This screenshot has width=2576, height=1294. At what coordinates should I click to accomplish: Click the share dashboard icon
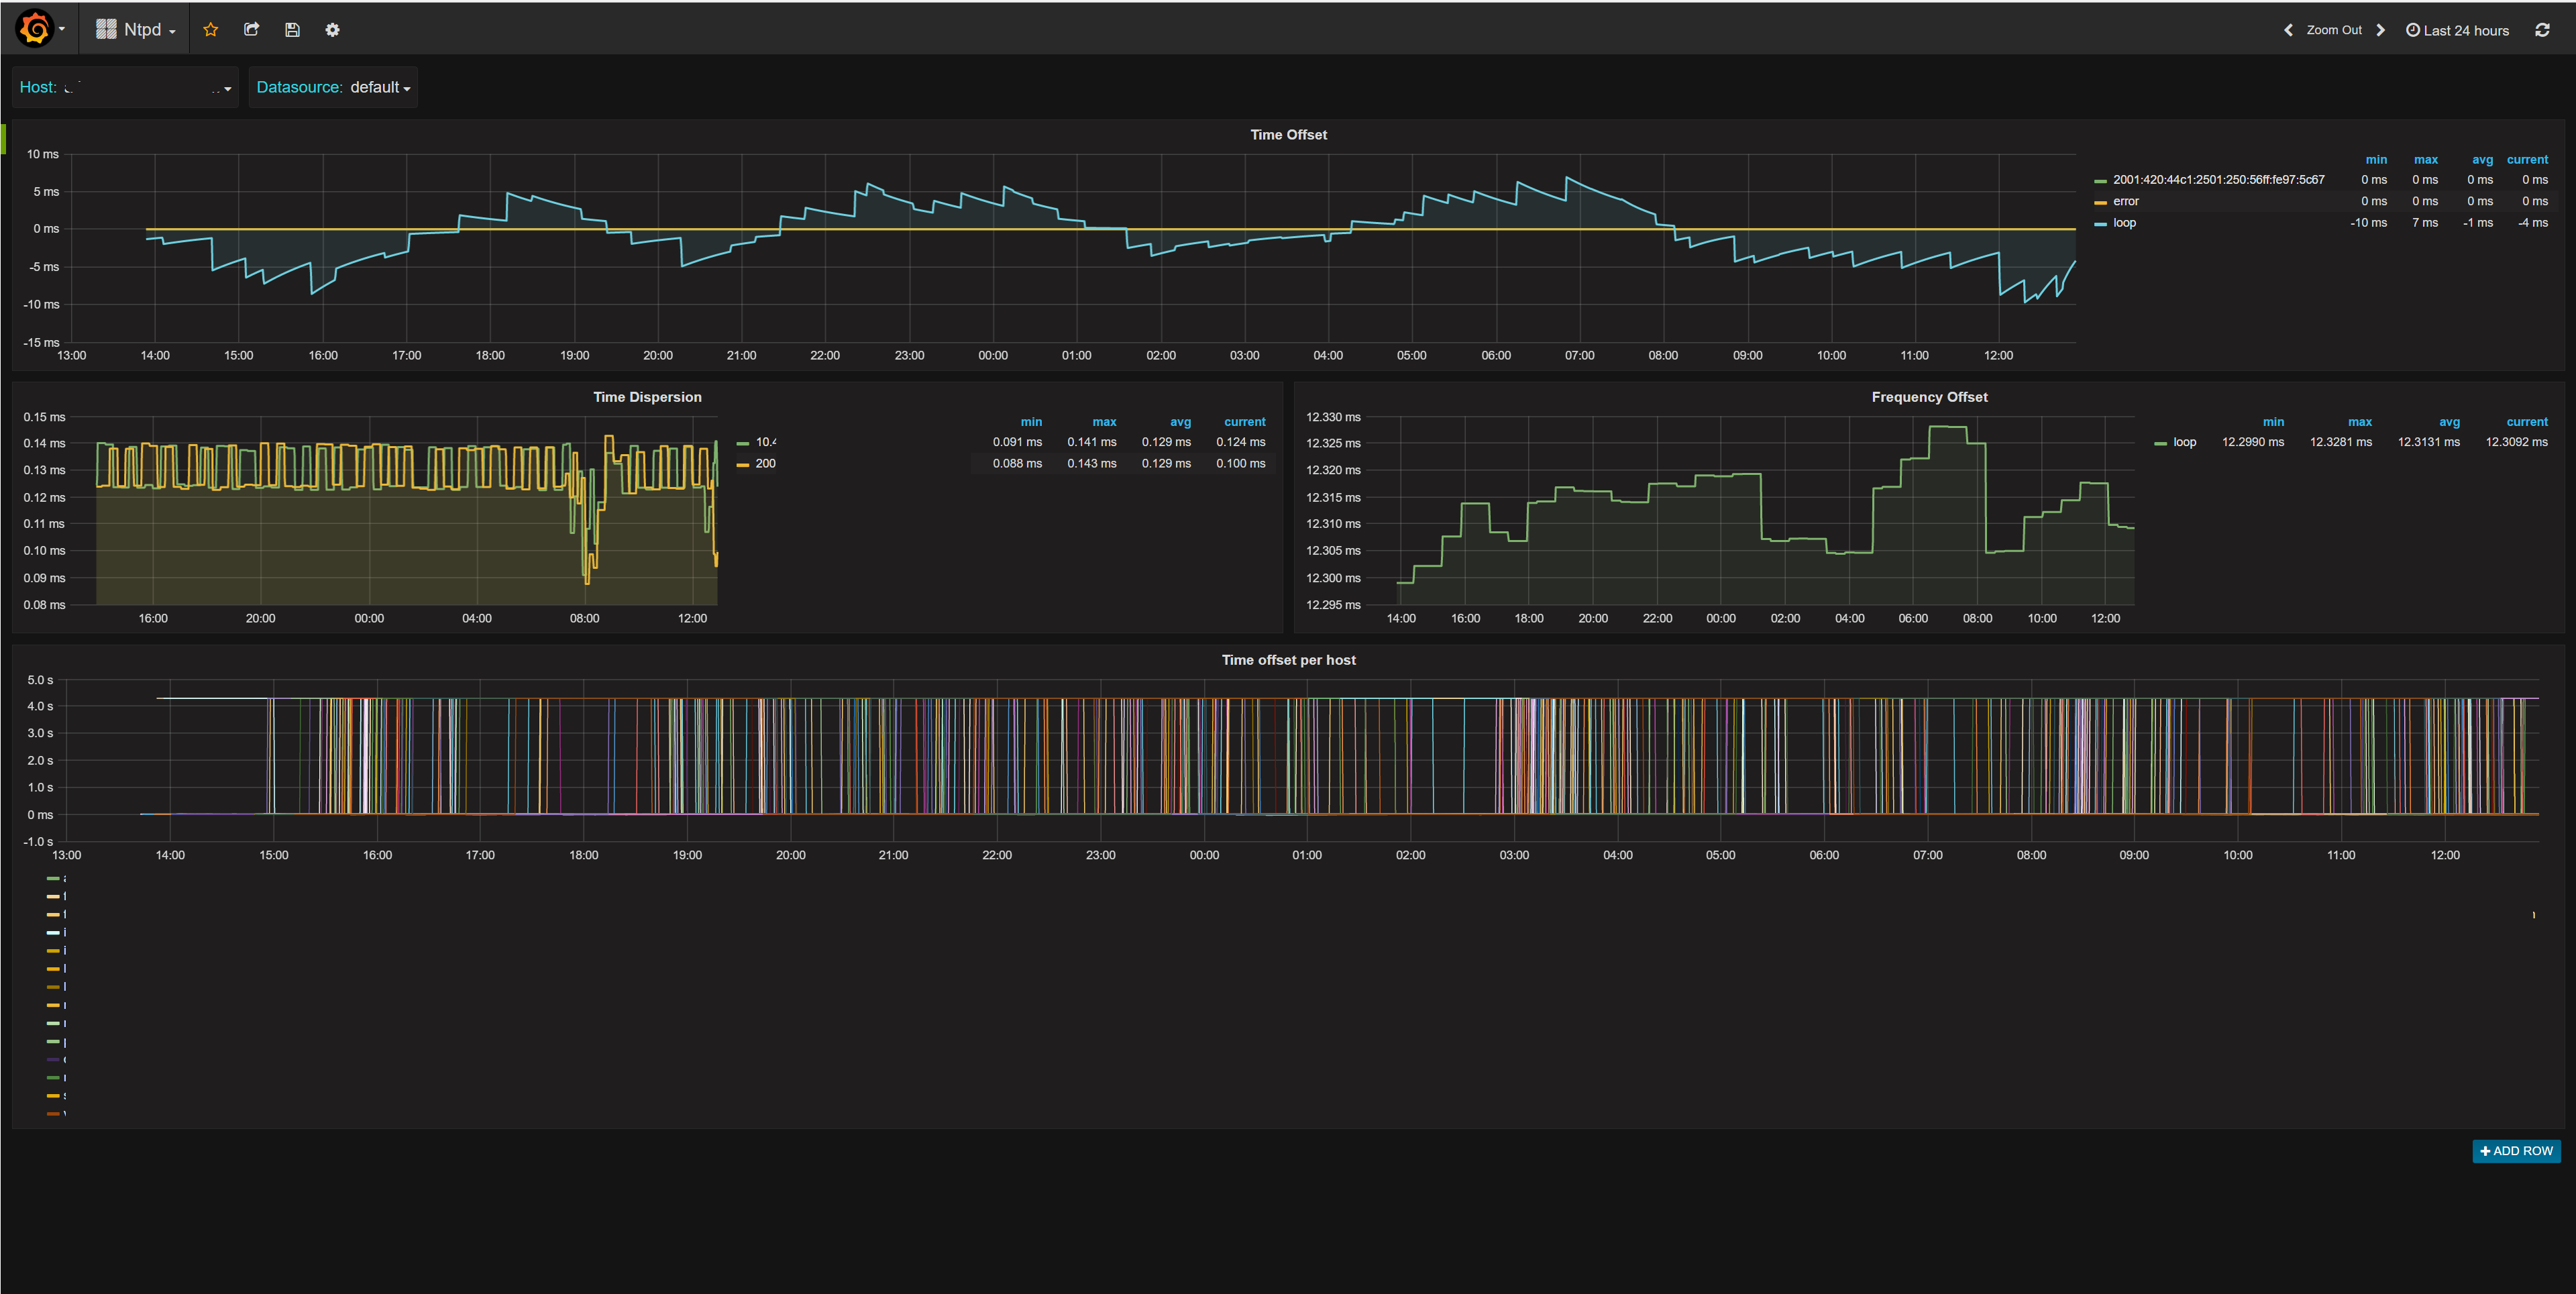tap(251, 30)
